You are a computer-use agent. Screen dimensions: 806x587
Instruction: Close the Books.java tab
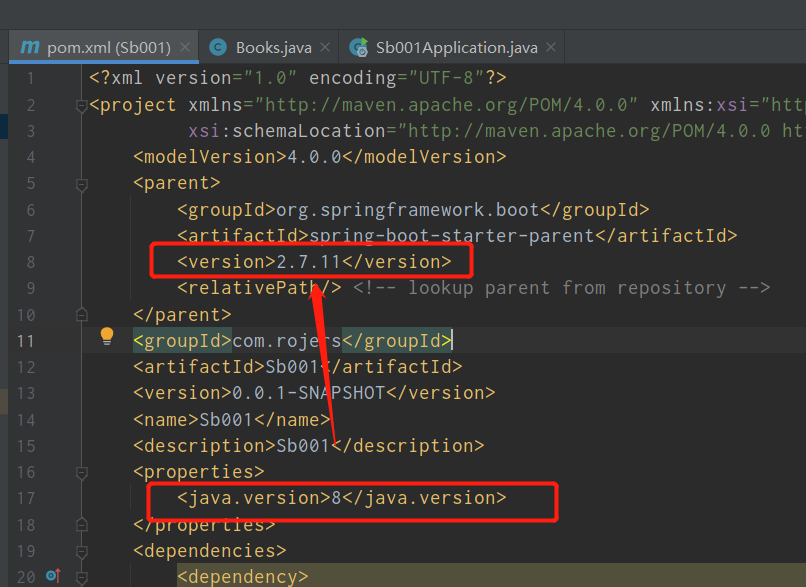tap(325, 47)
